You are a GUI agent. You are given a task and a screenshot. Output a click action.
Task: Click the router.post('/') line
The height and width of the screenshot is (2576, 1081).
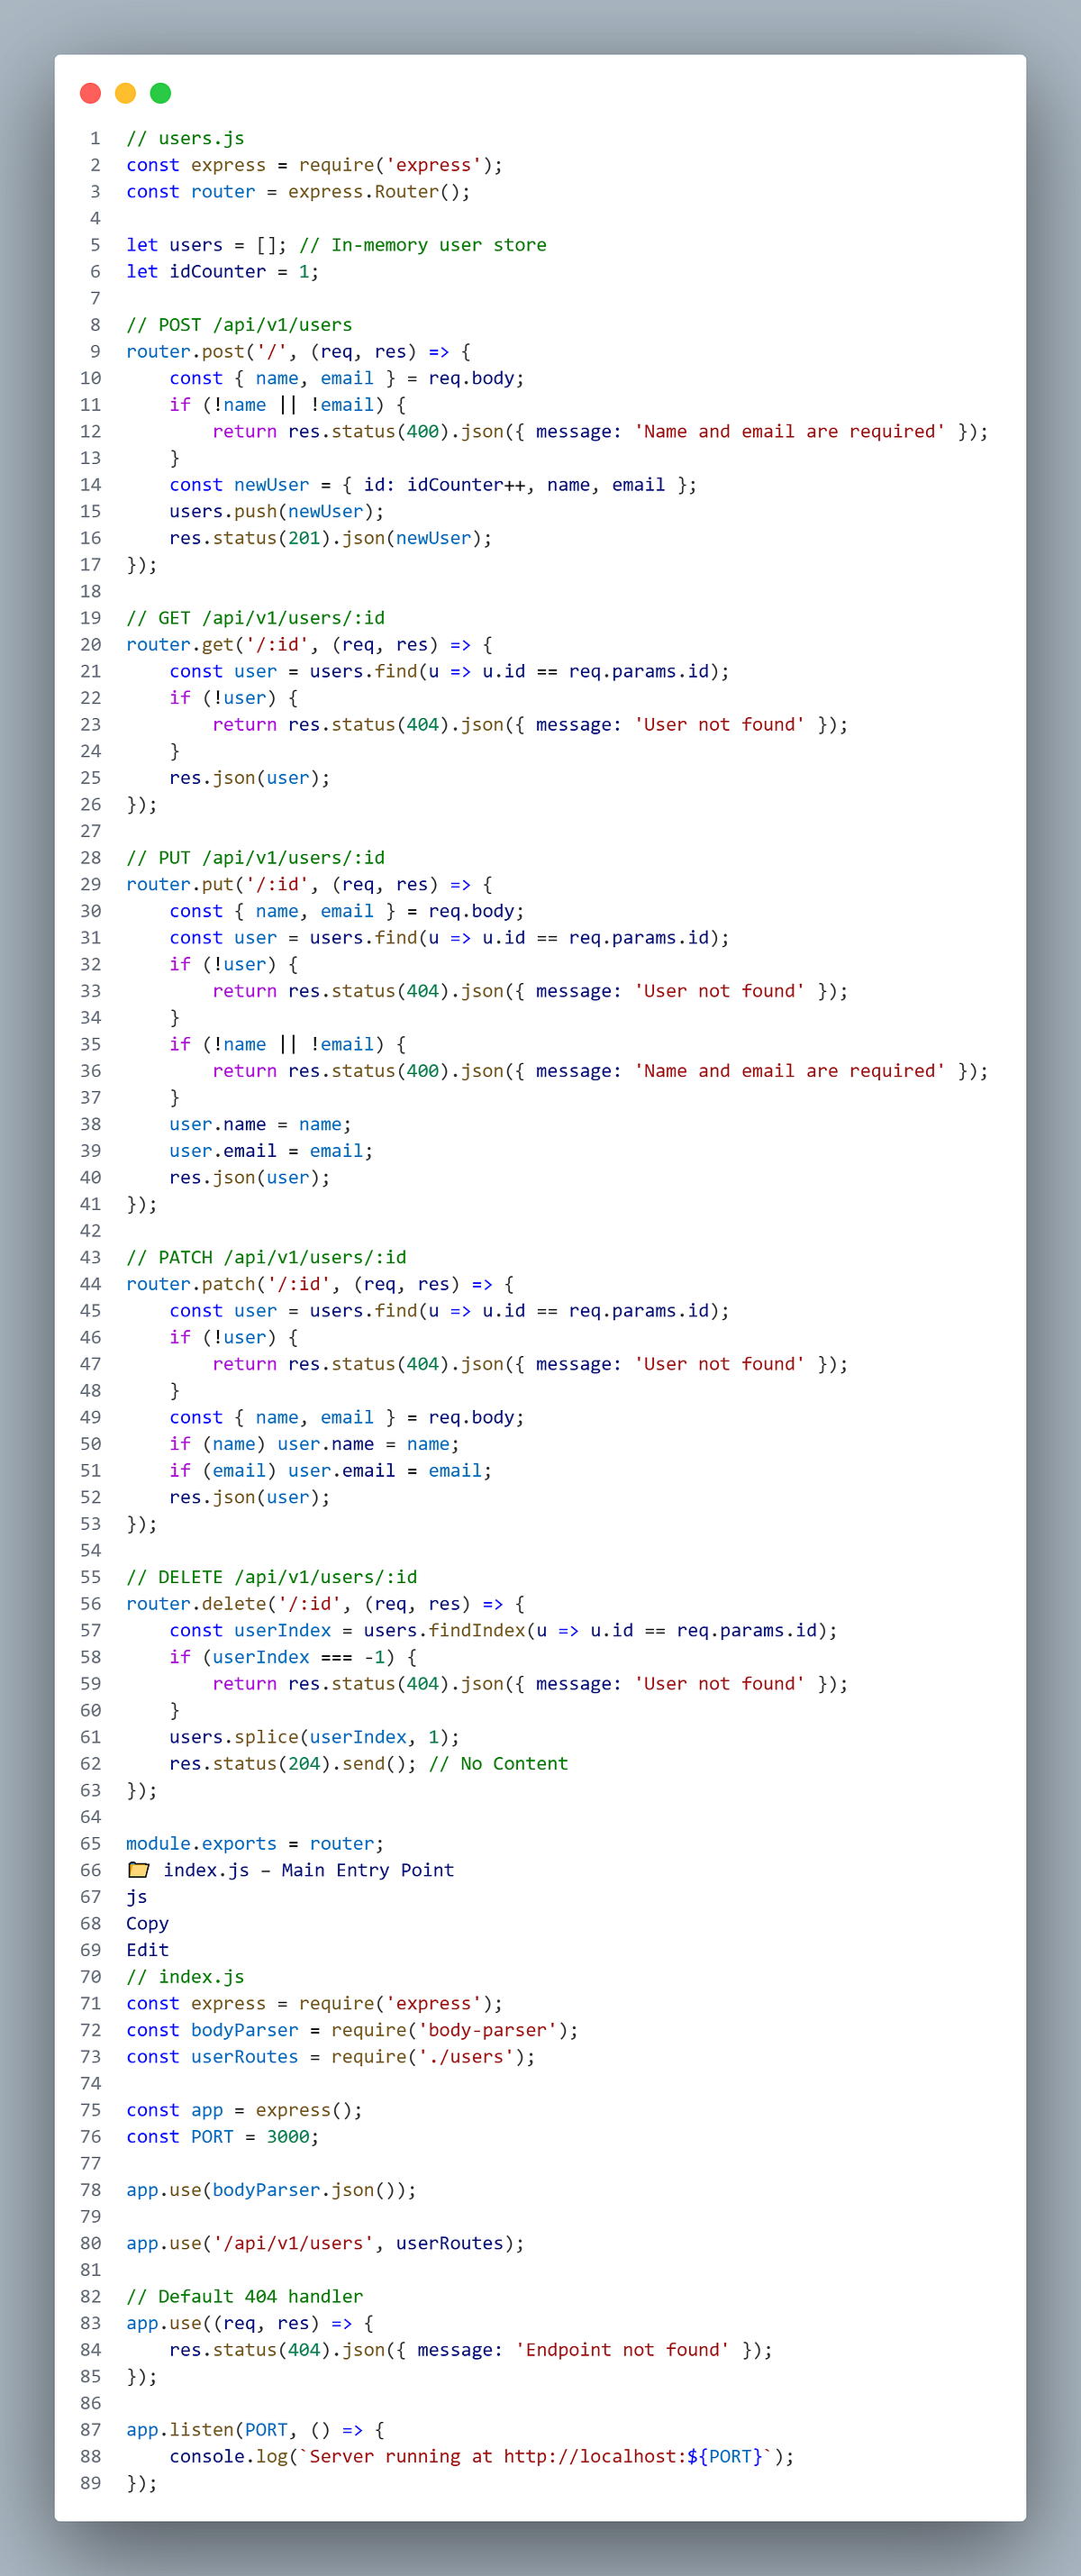[298, 351]
